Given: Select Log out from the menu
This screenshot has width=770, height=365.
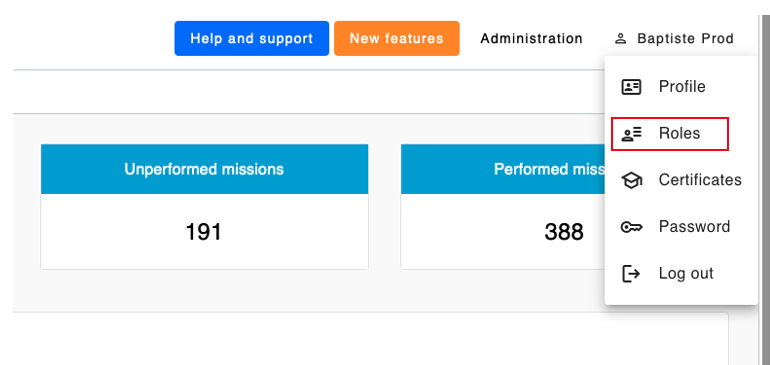Looking at the screenshot, I should [681, 274].
